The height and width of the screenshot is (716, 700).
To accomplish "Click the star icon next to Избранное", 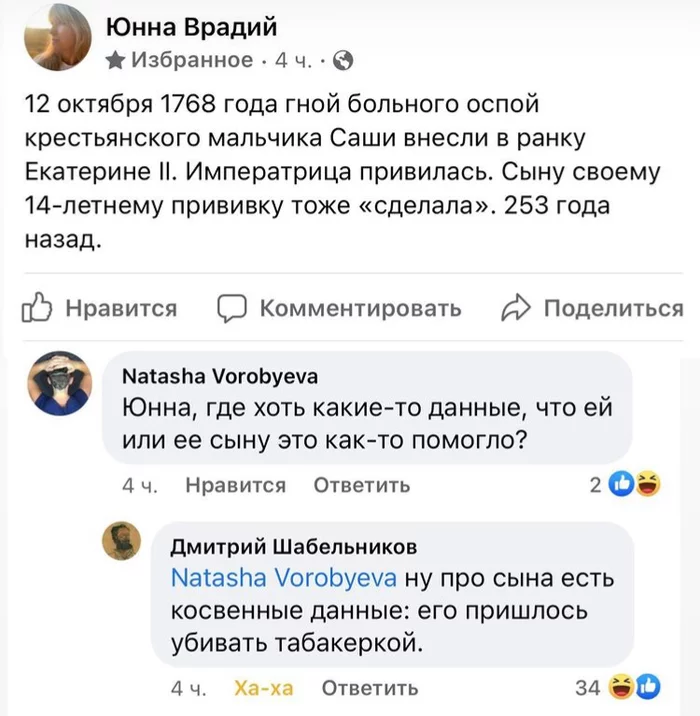I will coord(115,61).
